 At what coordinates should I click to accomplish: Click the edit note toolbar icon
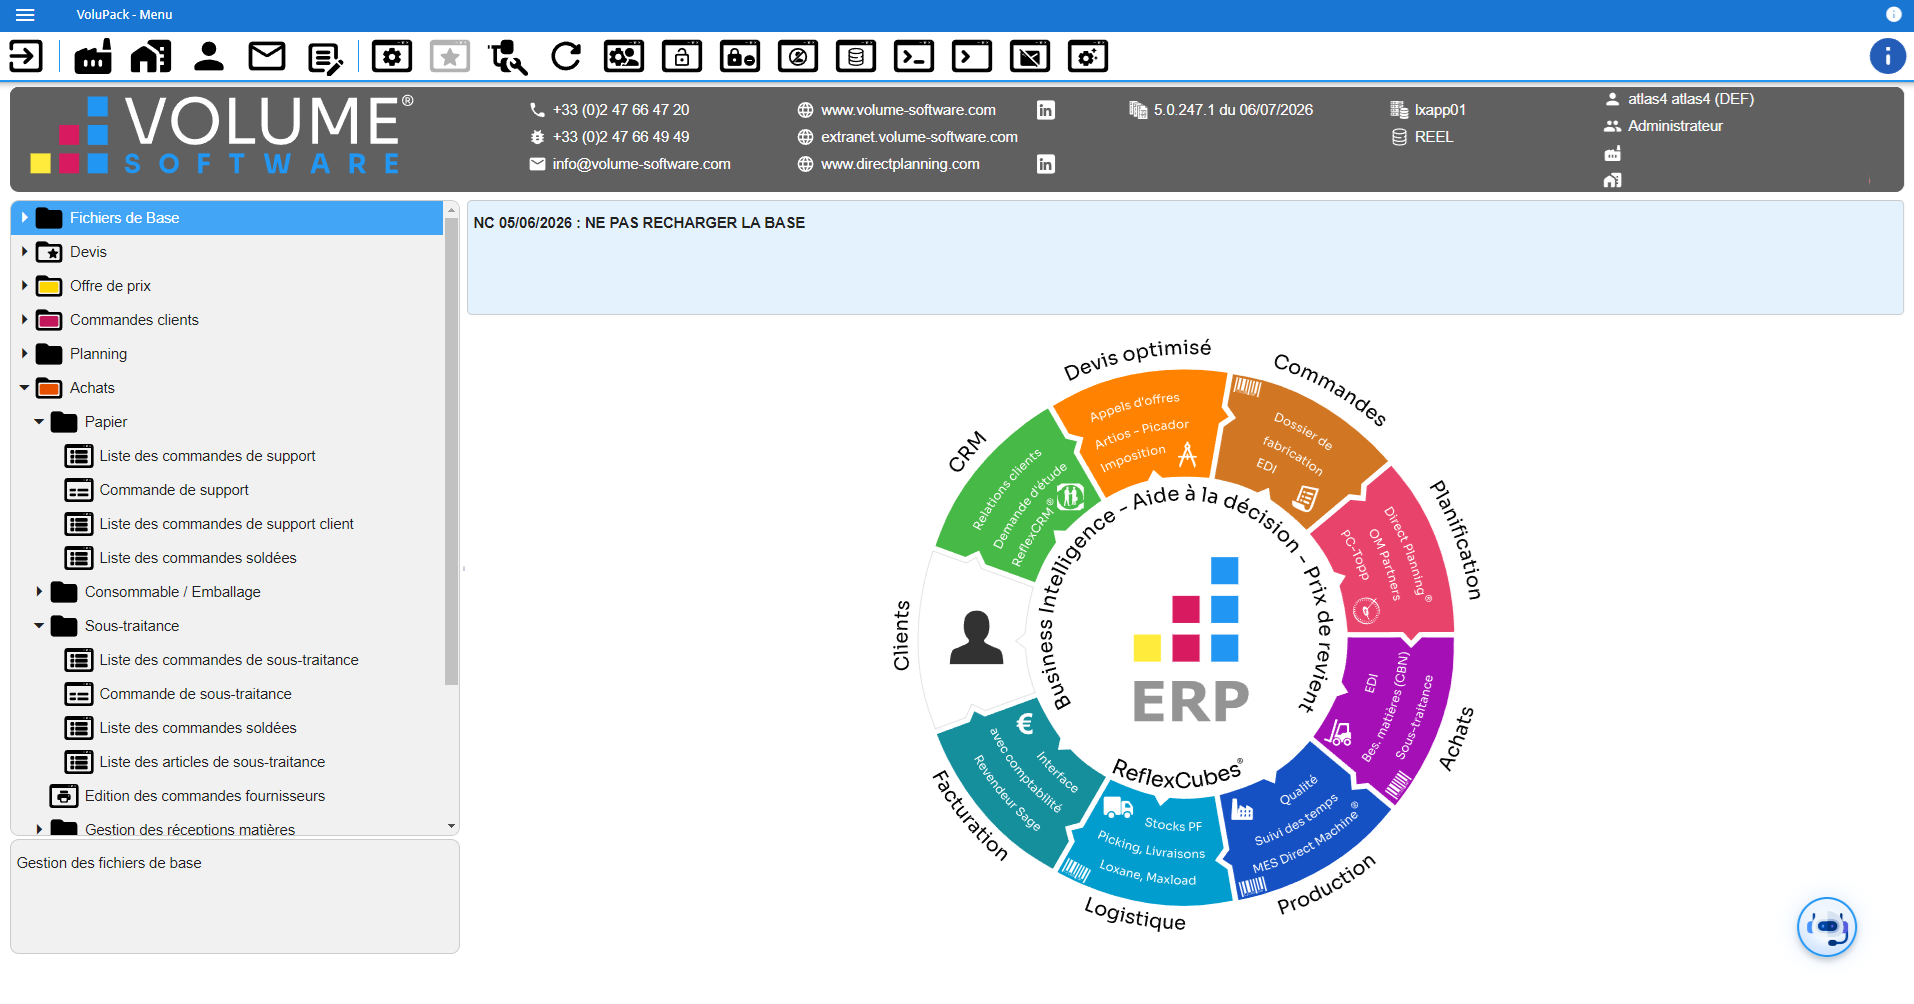coord(325,57)
